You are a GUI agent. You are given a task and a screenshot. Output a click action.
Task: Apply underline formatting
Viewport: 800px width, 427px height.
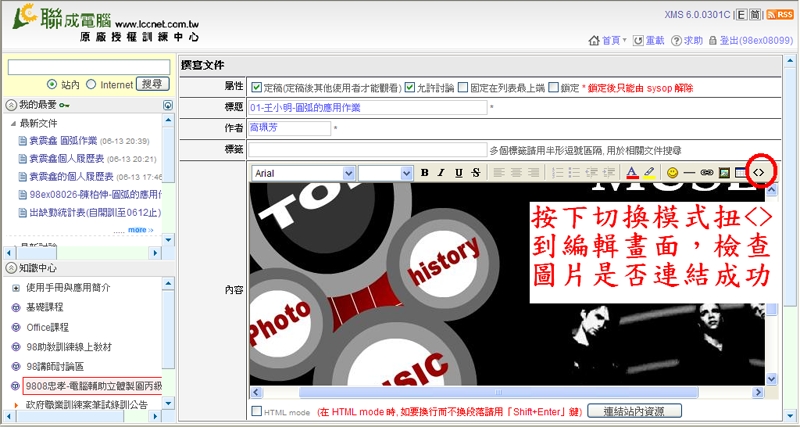pyautogui.click(x=458, y=172)
